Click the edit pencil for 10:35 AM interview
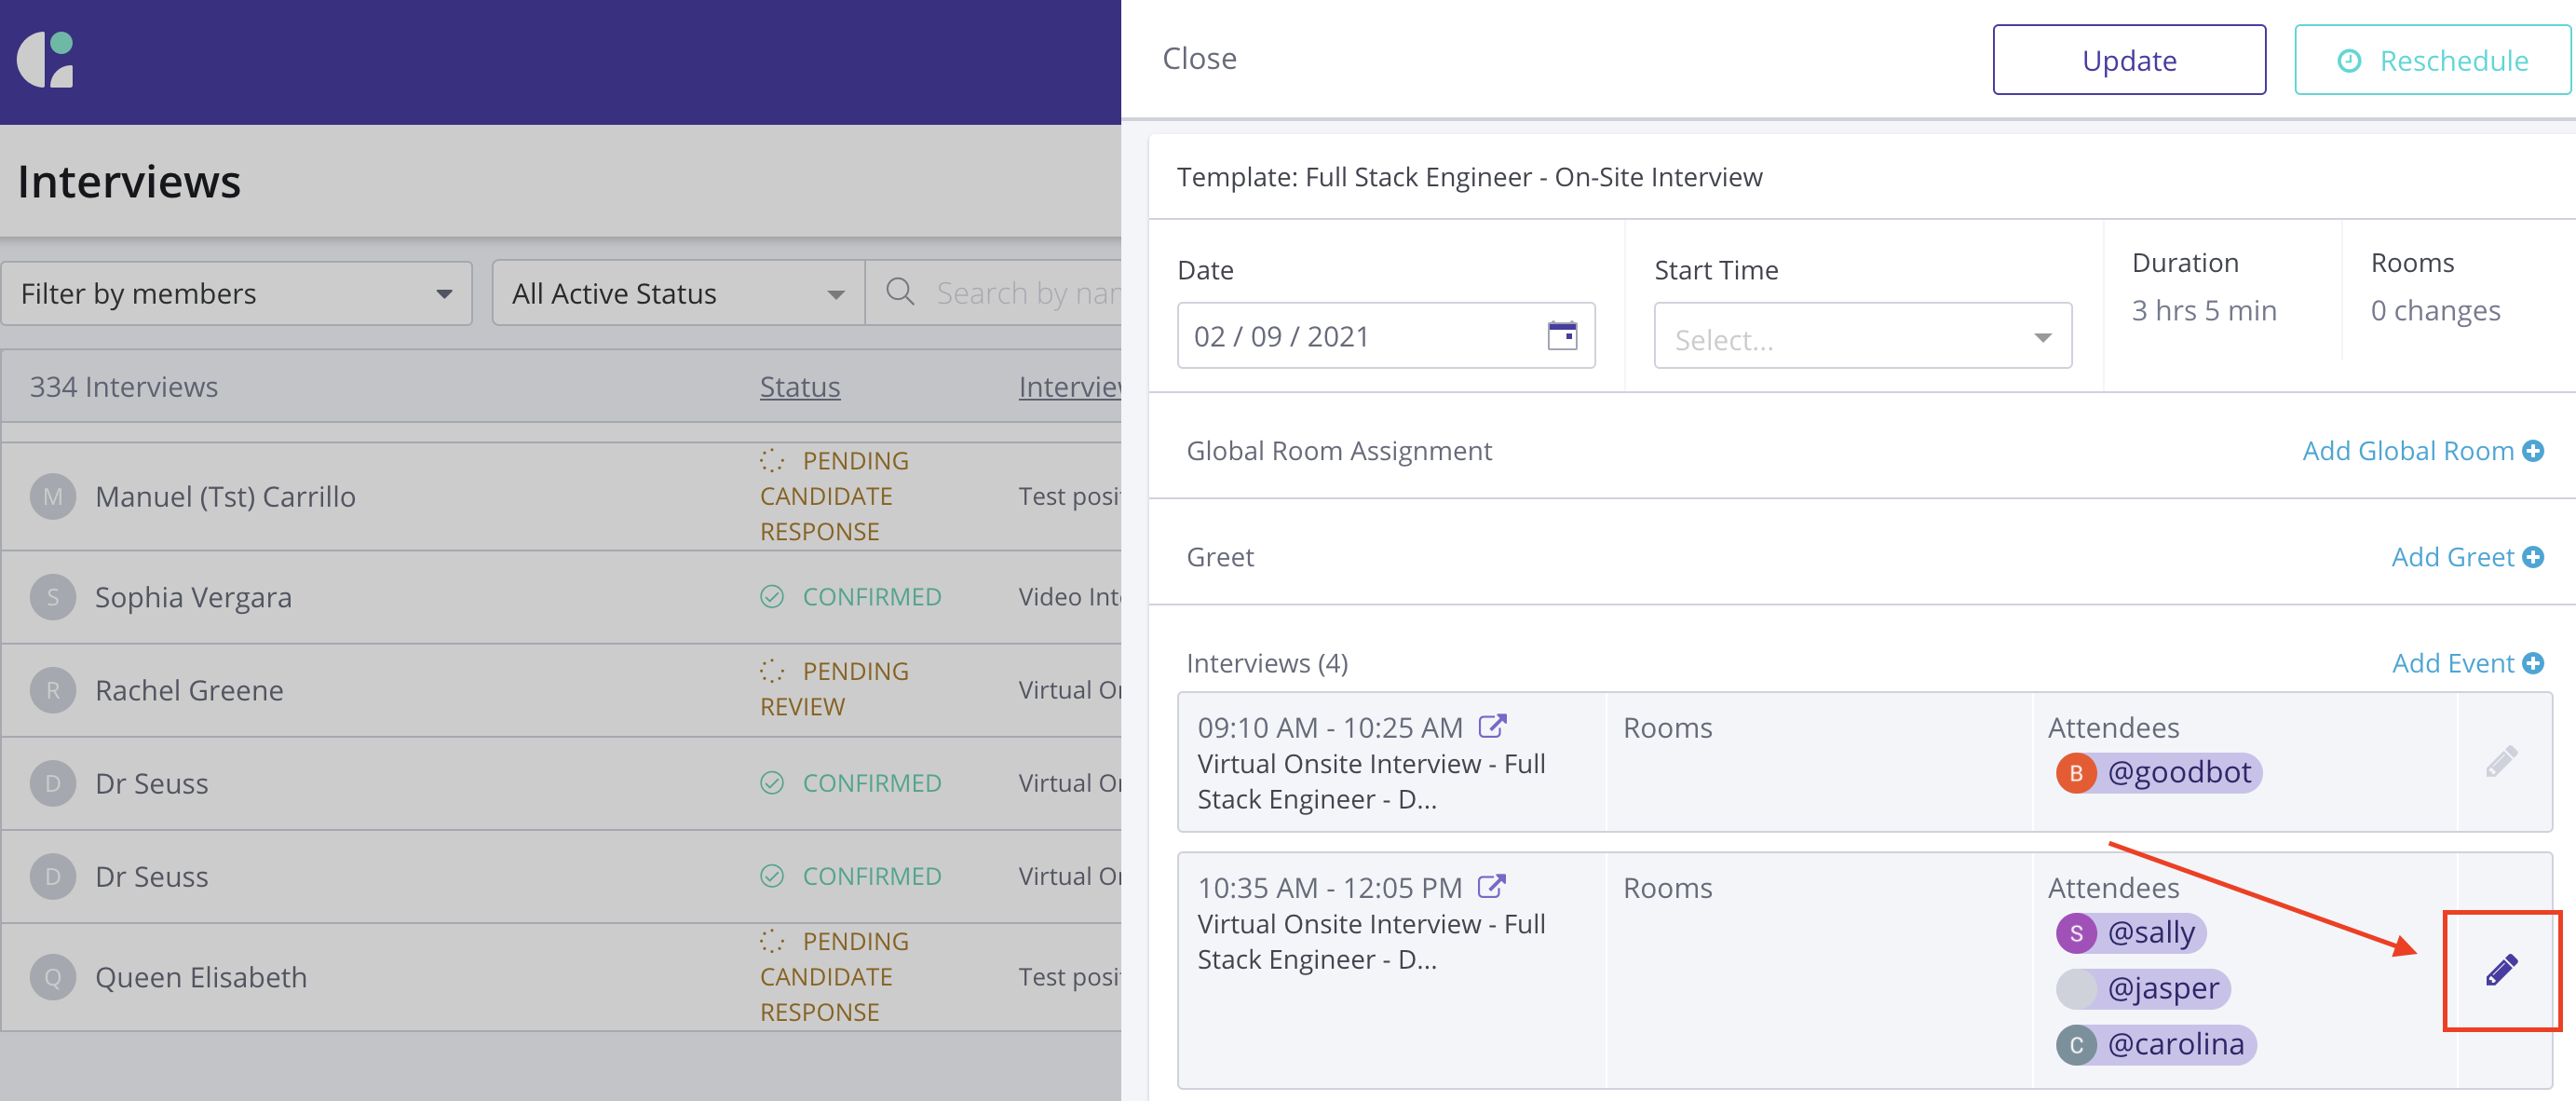 pyautogui.click(x=2501, y=970)
